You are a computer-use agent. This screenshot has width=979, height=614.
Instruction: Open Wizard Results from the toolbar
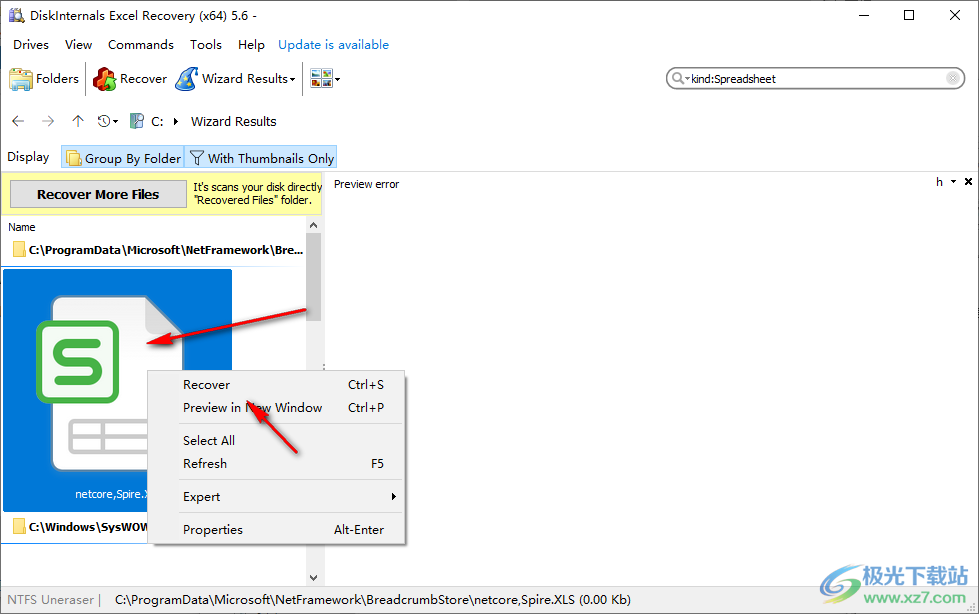[231, 79]
